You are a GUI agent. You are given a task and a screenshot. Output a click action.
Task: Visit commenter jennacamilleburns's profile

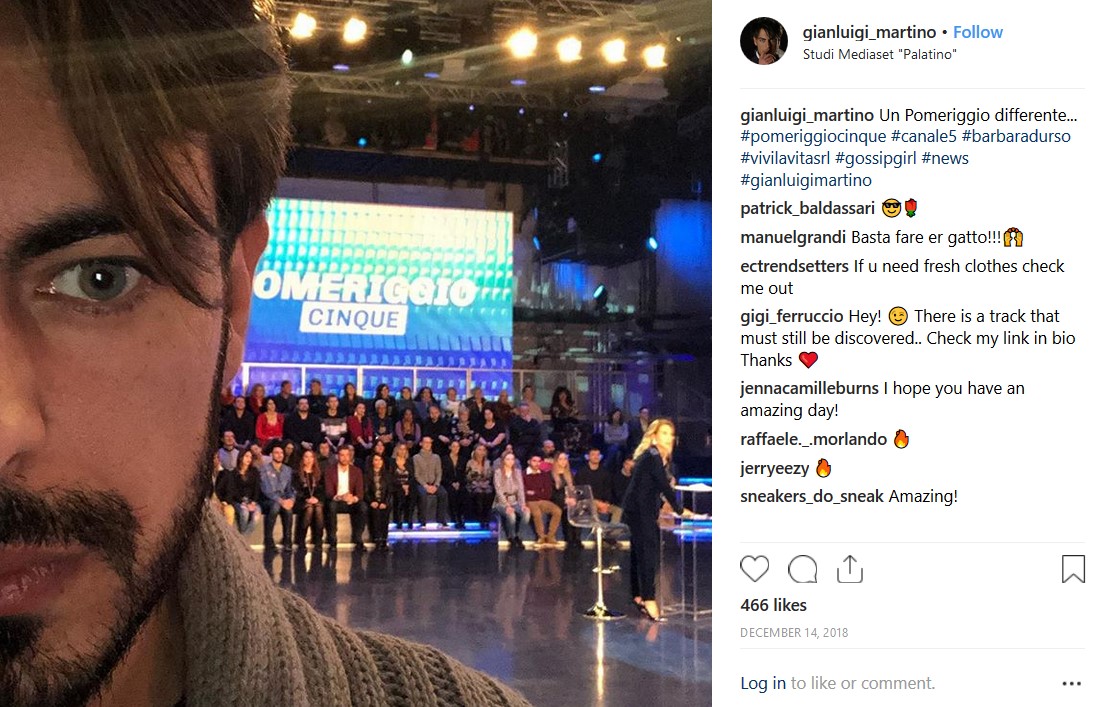pyautogui.click(x=809, y=388)
